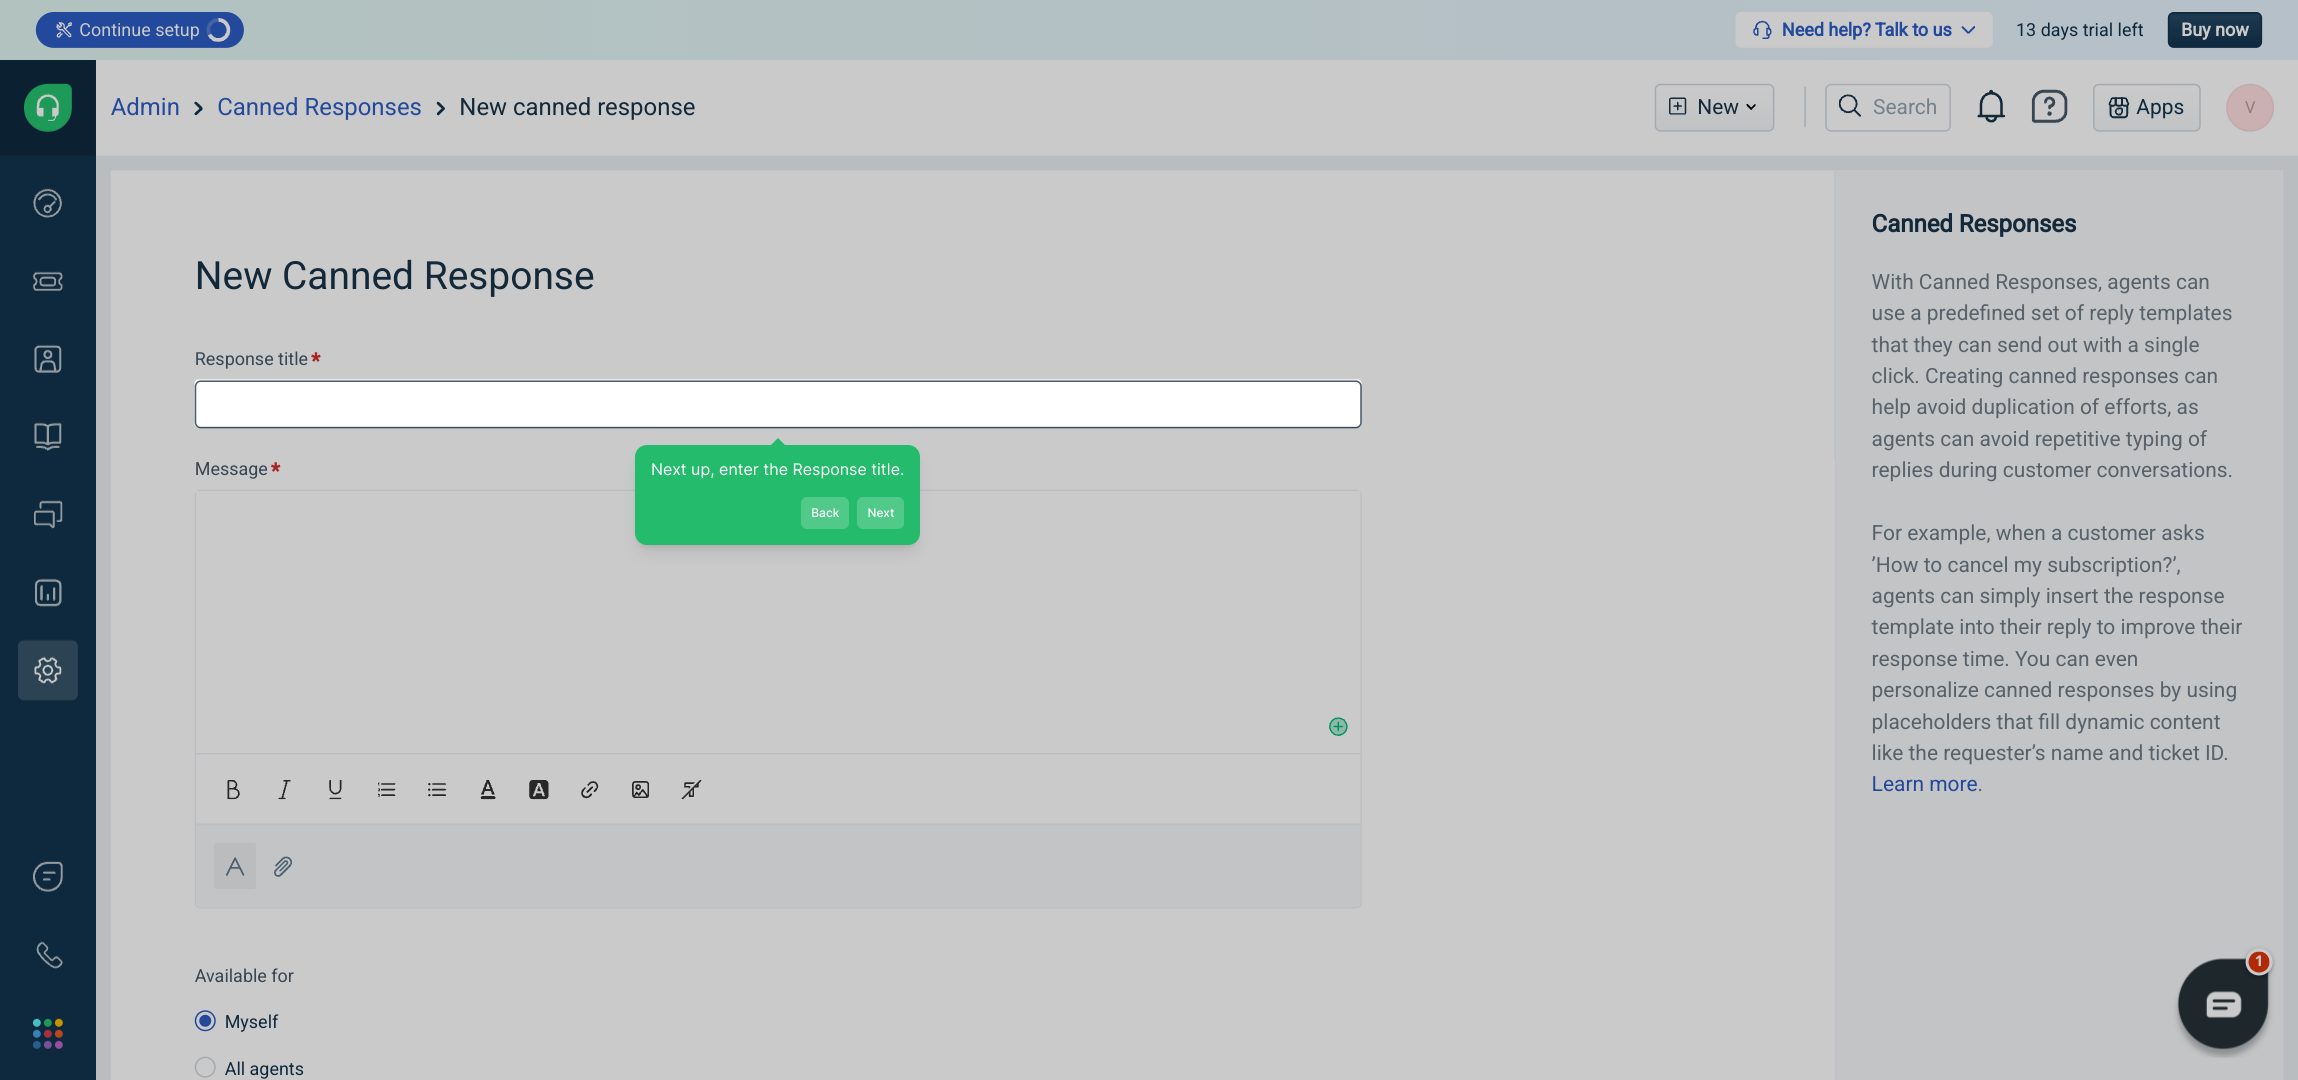The width and height of the screenshot is (2298, 1080).
Task: Open the Reports chart sidebar icon
Action: [47, 593]
